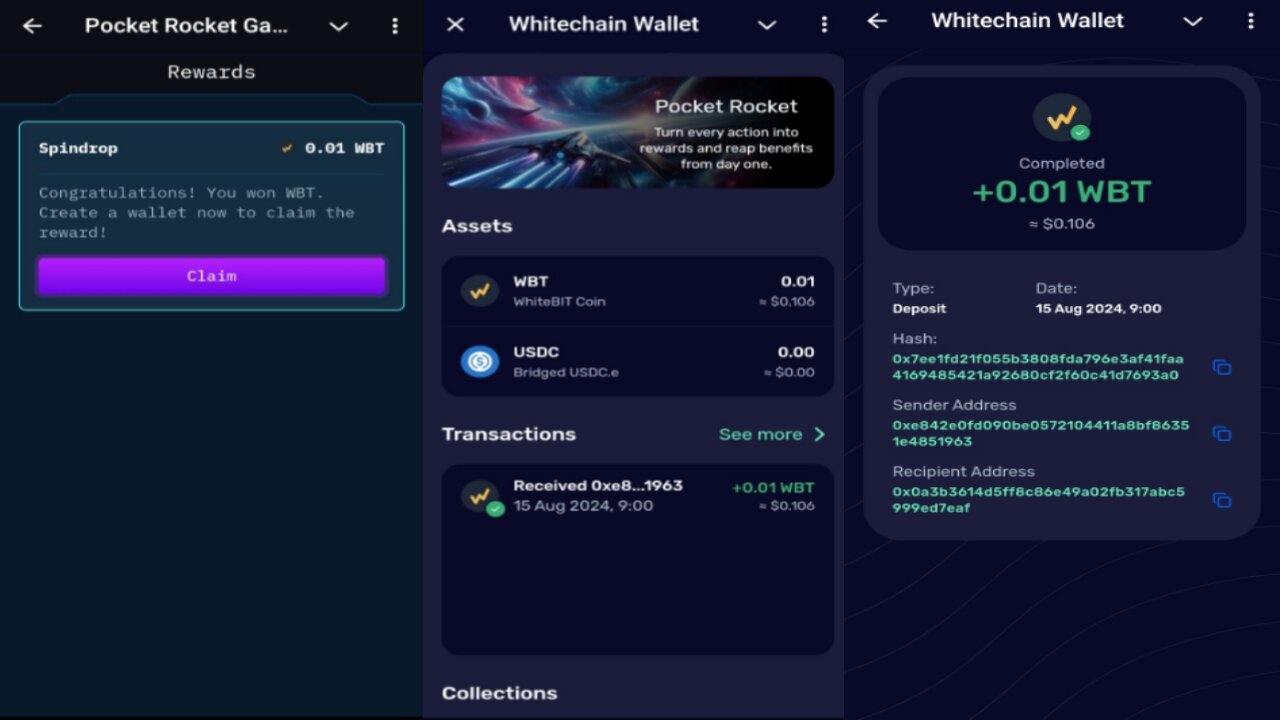The height and width of the screenshot is (720, 1280).
Task: Go back from the transaction detail wallet
Action: [x=877, y=21]
